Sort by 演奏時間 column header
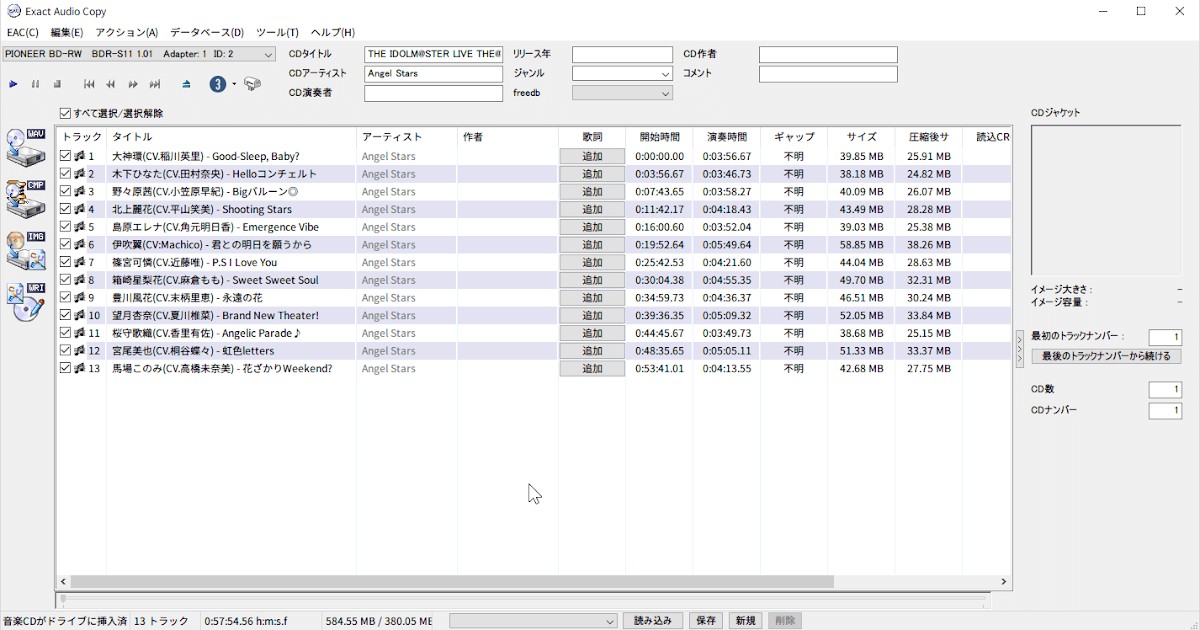The width and height of the screenshot is (1200, 630). (726, 137)
